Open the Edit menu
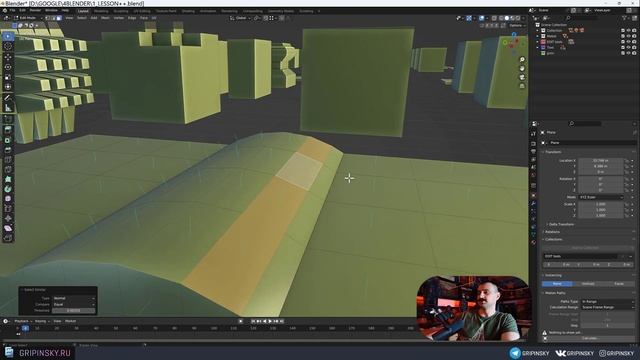This screenshot has width=640, height=360. pos(22,10)
